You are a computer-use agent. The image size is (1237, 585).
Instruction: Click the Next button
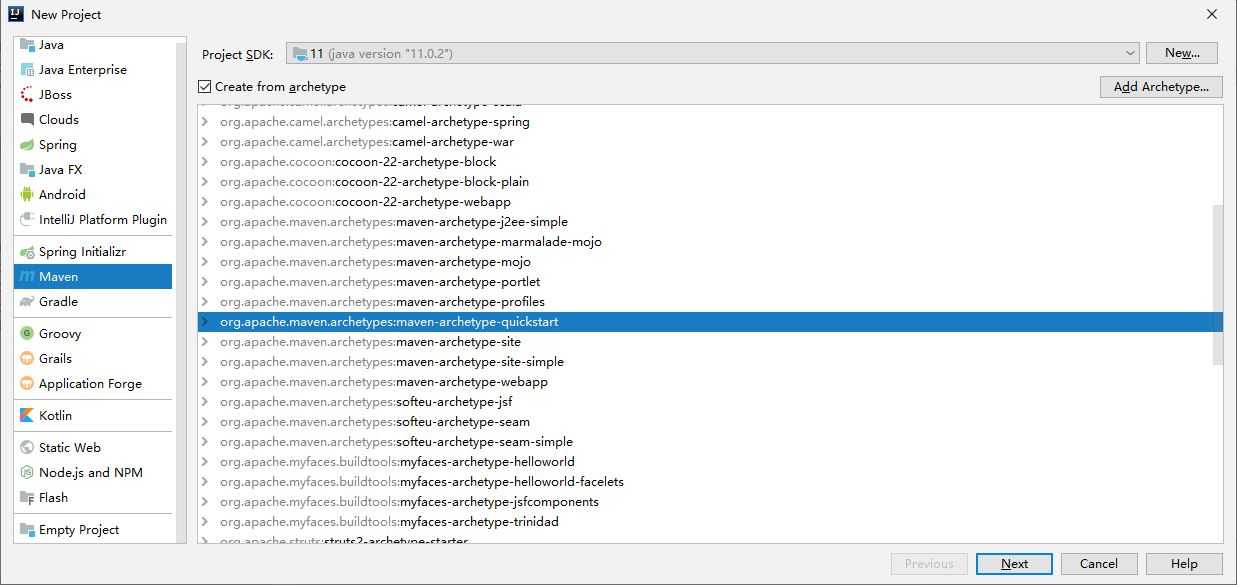point(1014,564)
